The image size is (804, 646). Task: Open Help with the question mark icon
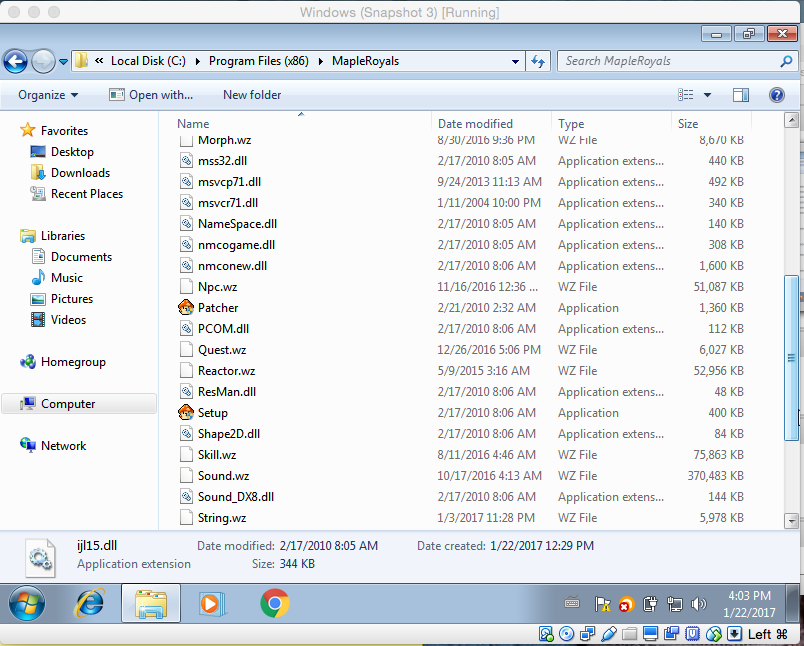[x=777, y=95]
